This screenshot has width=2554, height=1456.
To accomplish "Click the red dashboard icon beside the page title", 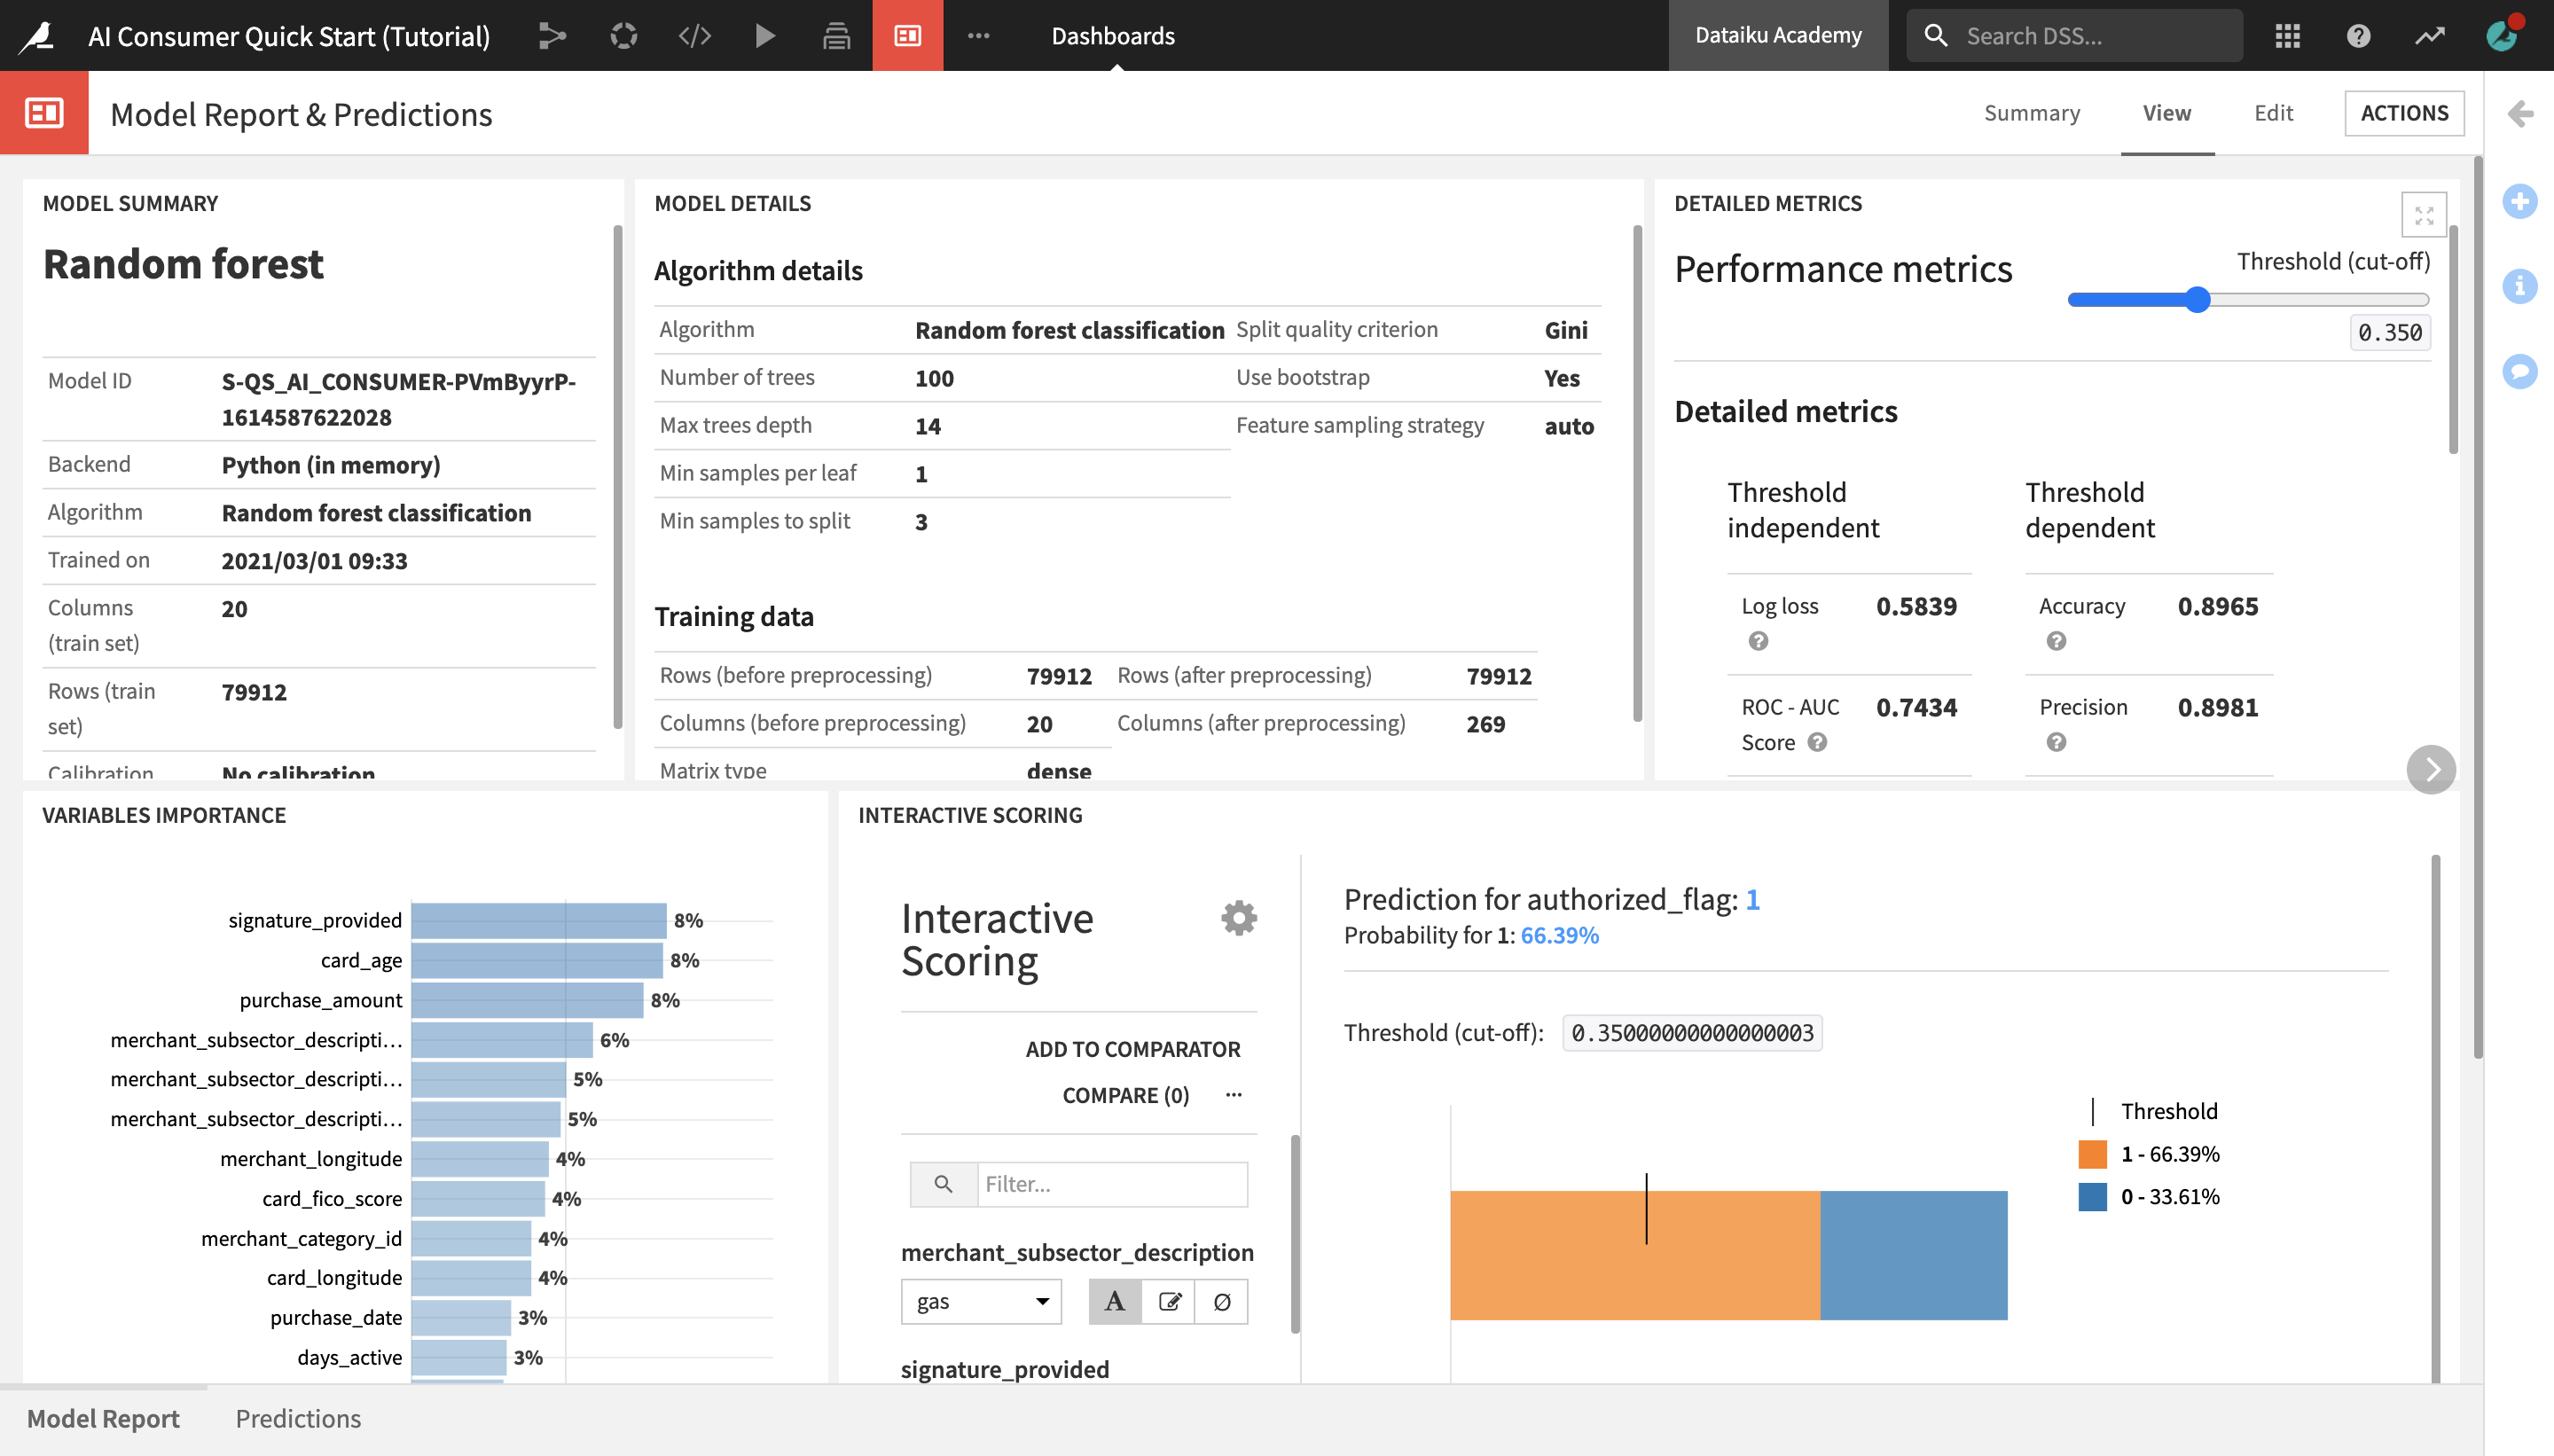I will (x=44, y=113).
